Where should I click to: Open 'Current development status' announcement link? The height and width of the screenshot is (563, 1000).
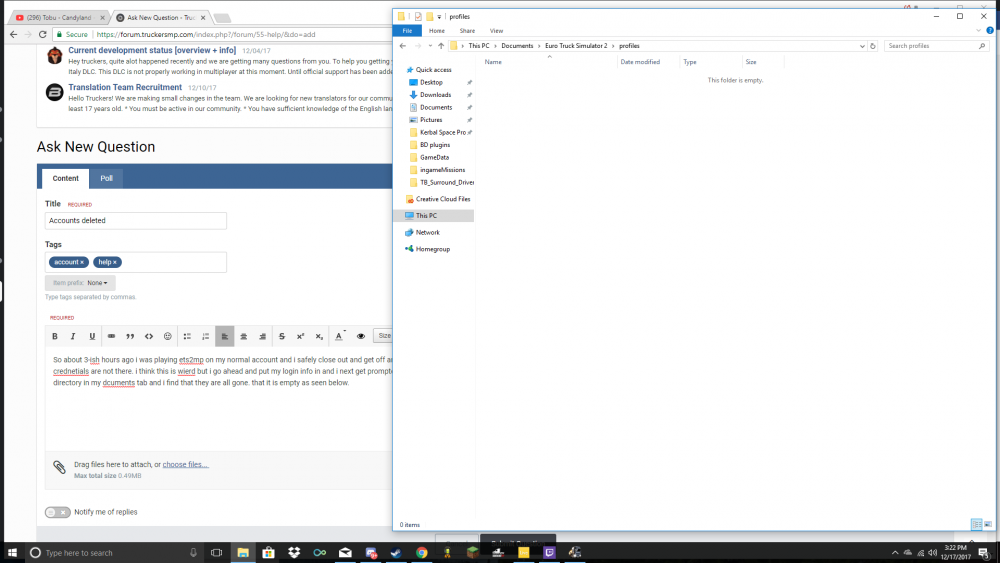[152, 50]
